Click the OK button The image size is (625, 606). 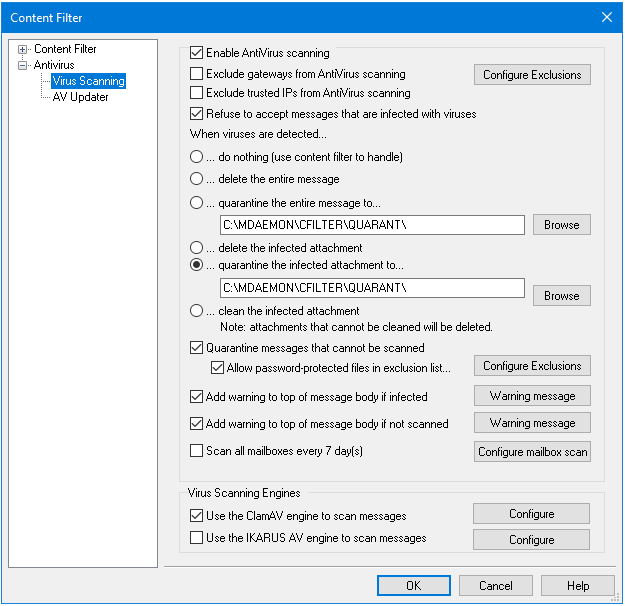(413, 586)
